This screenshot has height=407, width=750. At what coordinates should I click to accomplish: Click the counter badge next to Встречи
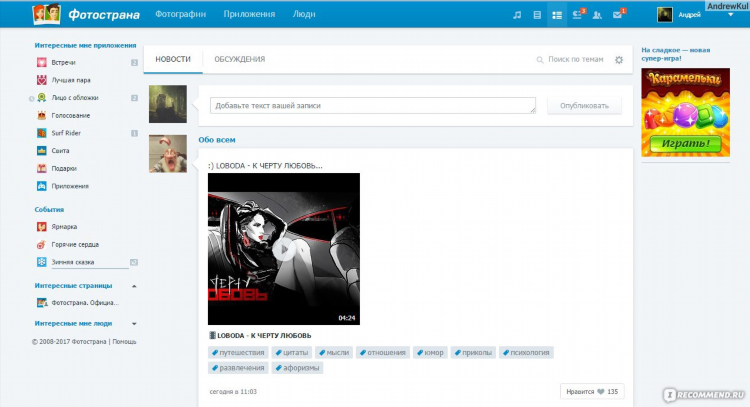coord(134,63)
